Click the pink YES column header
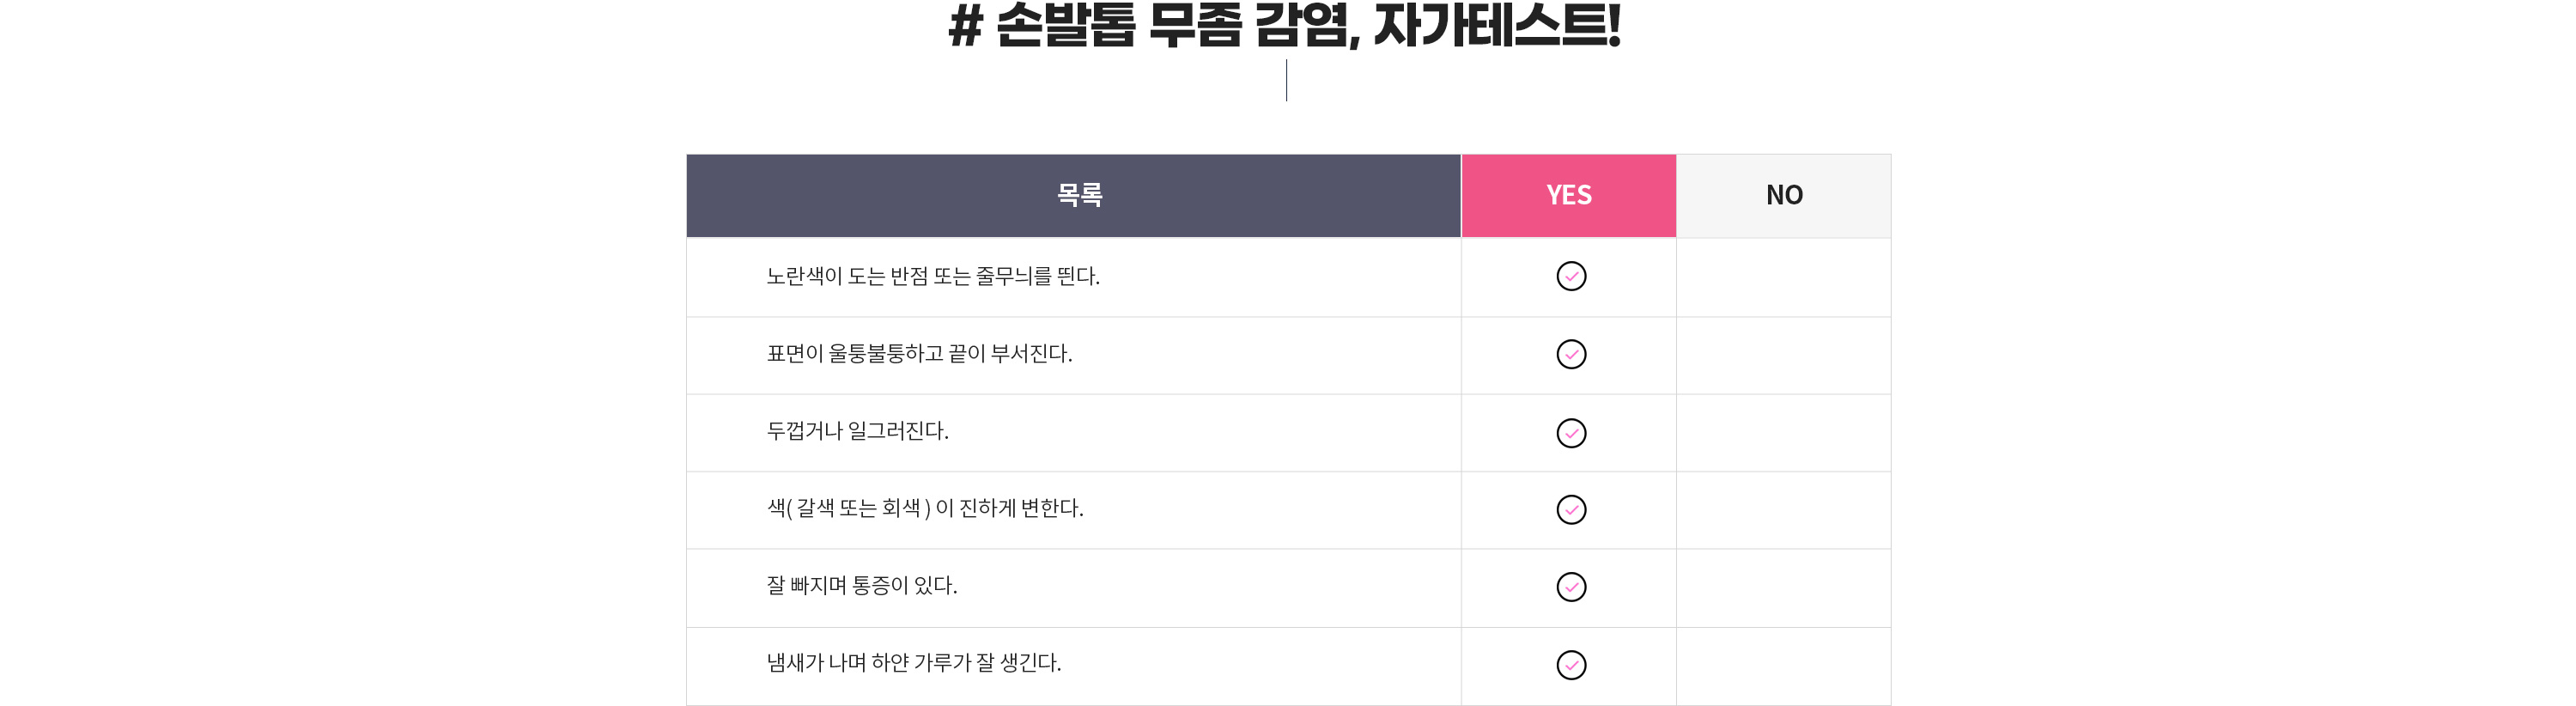The width and height of the screenshot is (2576, 706). point(1568,195)
